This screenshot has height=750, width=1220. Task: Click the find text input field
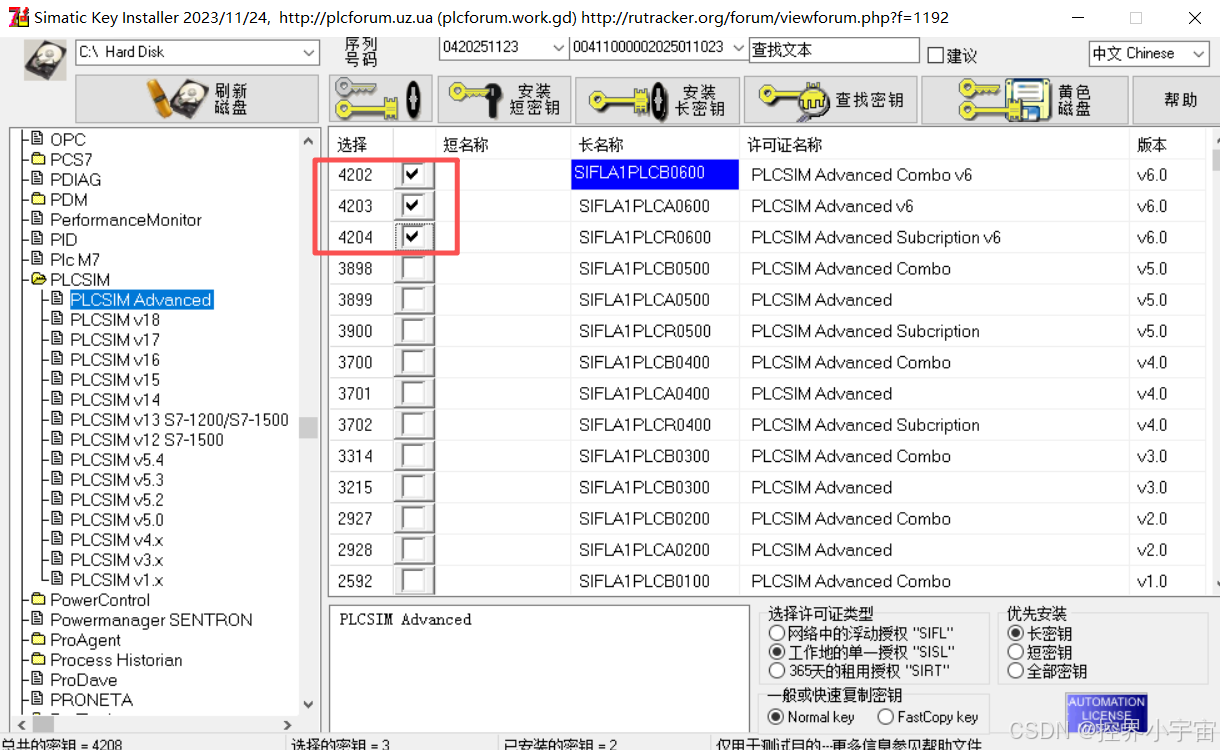(833, 50)
